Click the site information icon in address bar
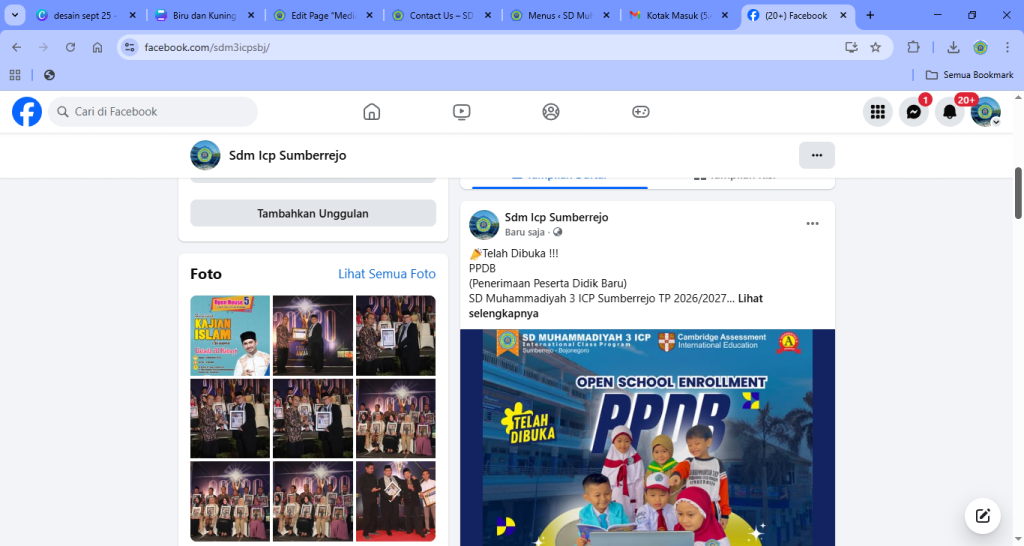The width and height of the screenshot is (1024, 546). click(129, 47)
